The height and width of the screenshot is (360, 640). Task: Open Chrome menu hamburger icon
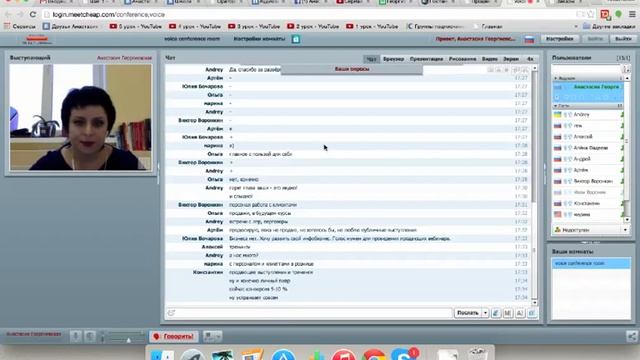tap(632, 15)
